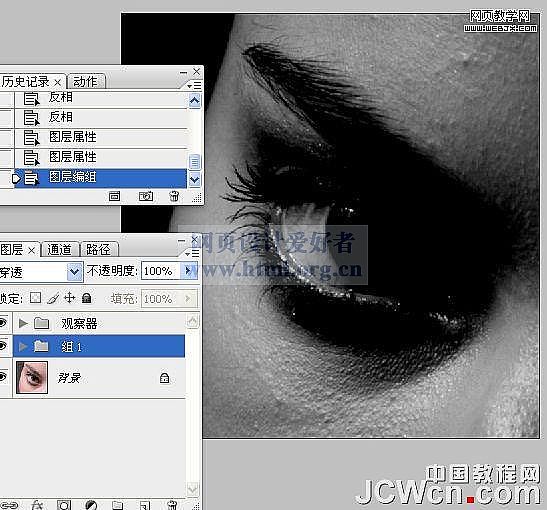This screenshot has height=510, width=547.
Task: Delete current history state trash icon
Action: [x=174, y=196]
